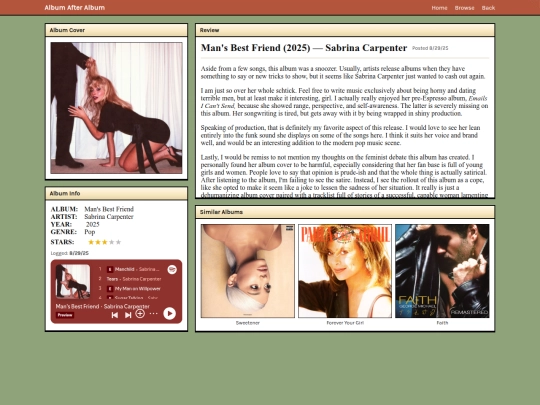The width and height of the screenshot is (540, 405).
Task: Click the Sabrina Carpenter artist value
Action: (109, 217)
